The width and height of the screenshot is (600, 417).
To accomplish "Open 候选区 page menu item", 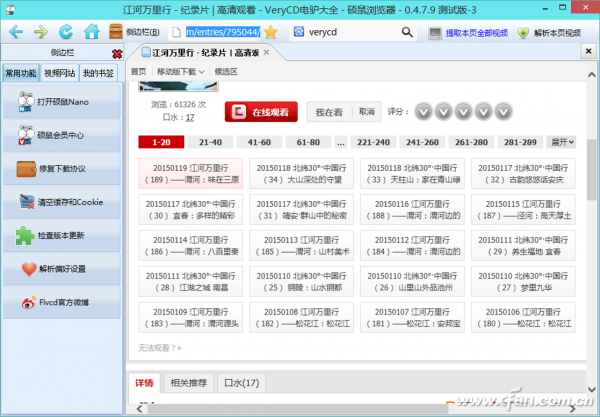I will click(x=226, y=72).
